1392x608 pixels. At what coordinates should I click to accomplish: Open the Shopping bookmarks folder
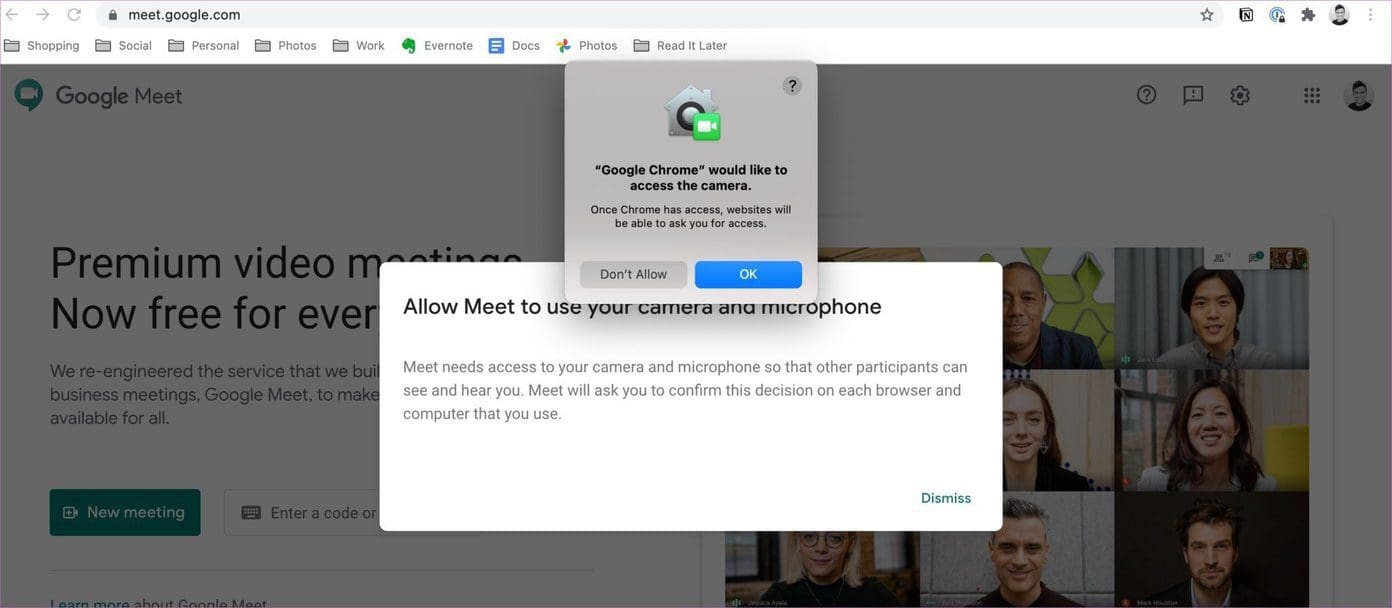pyautogui.click(x=42, y=45)
